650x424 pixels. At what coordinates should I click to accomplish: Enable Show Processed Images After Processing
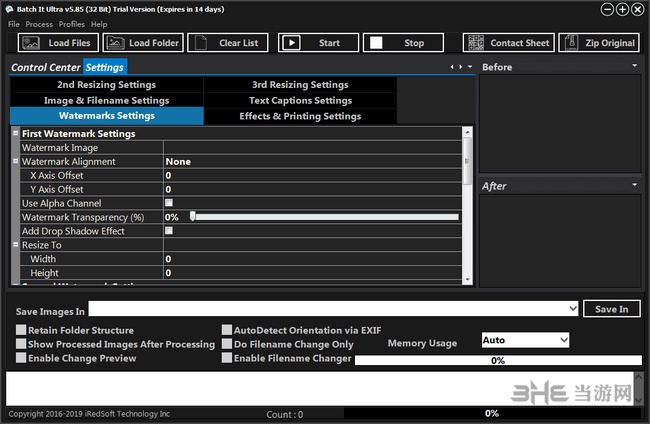point(21,344)
